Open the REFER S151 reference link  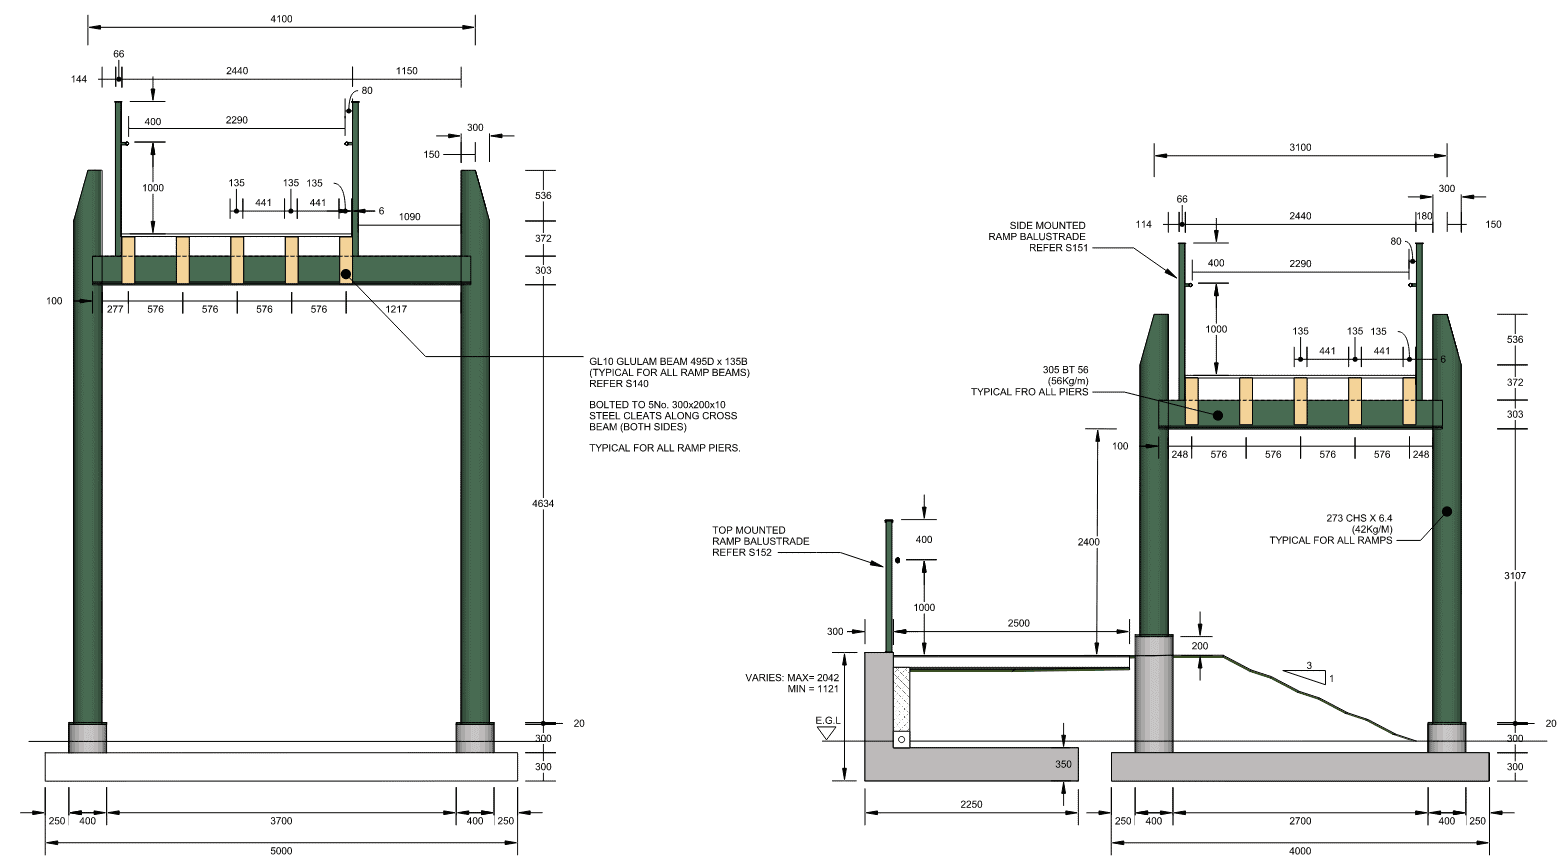click(x=1056, y=246)
